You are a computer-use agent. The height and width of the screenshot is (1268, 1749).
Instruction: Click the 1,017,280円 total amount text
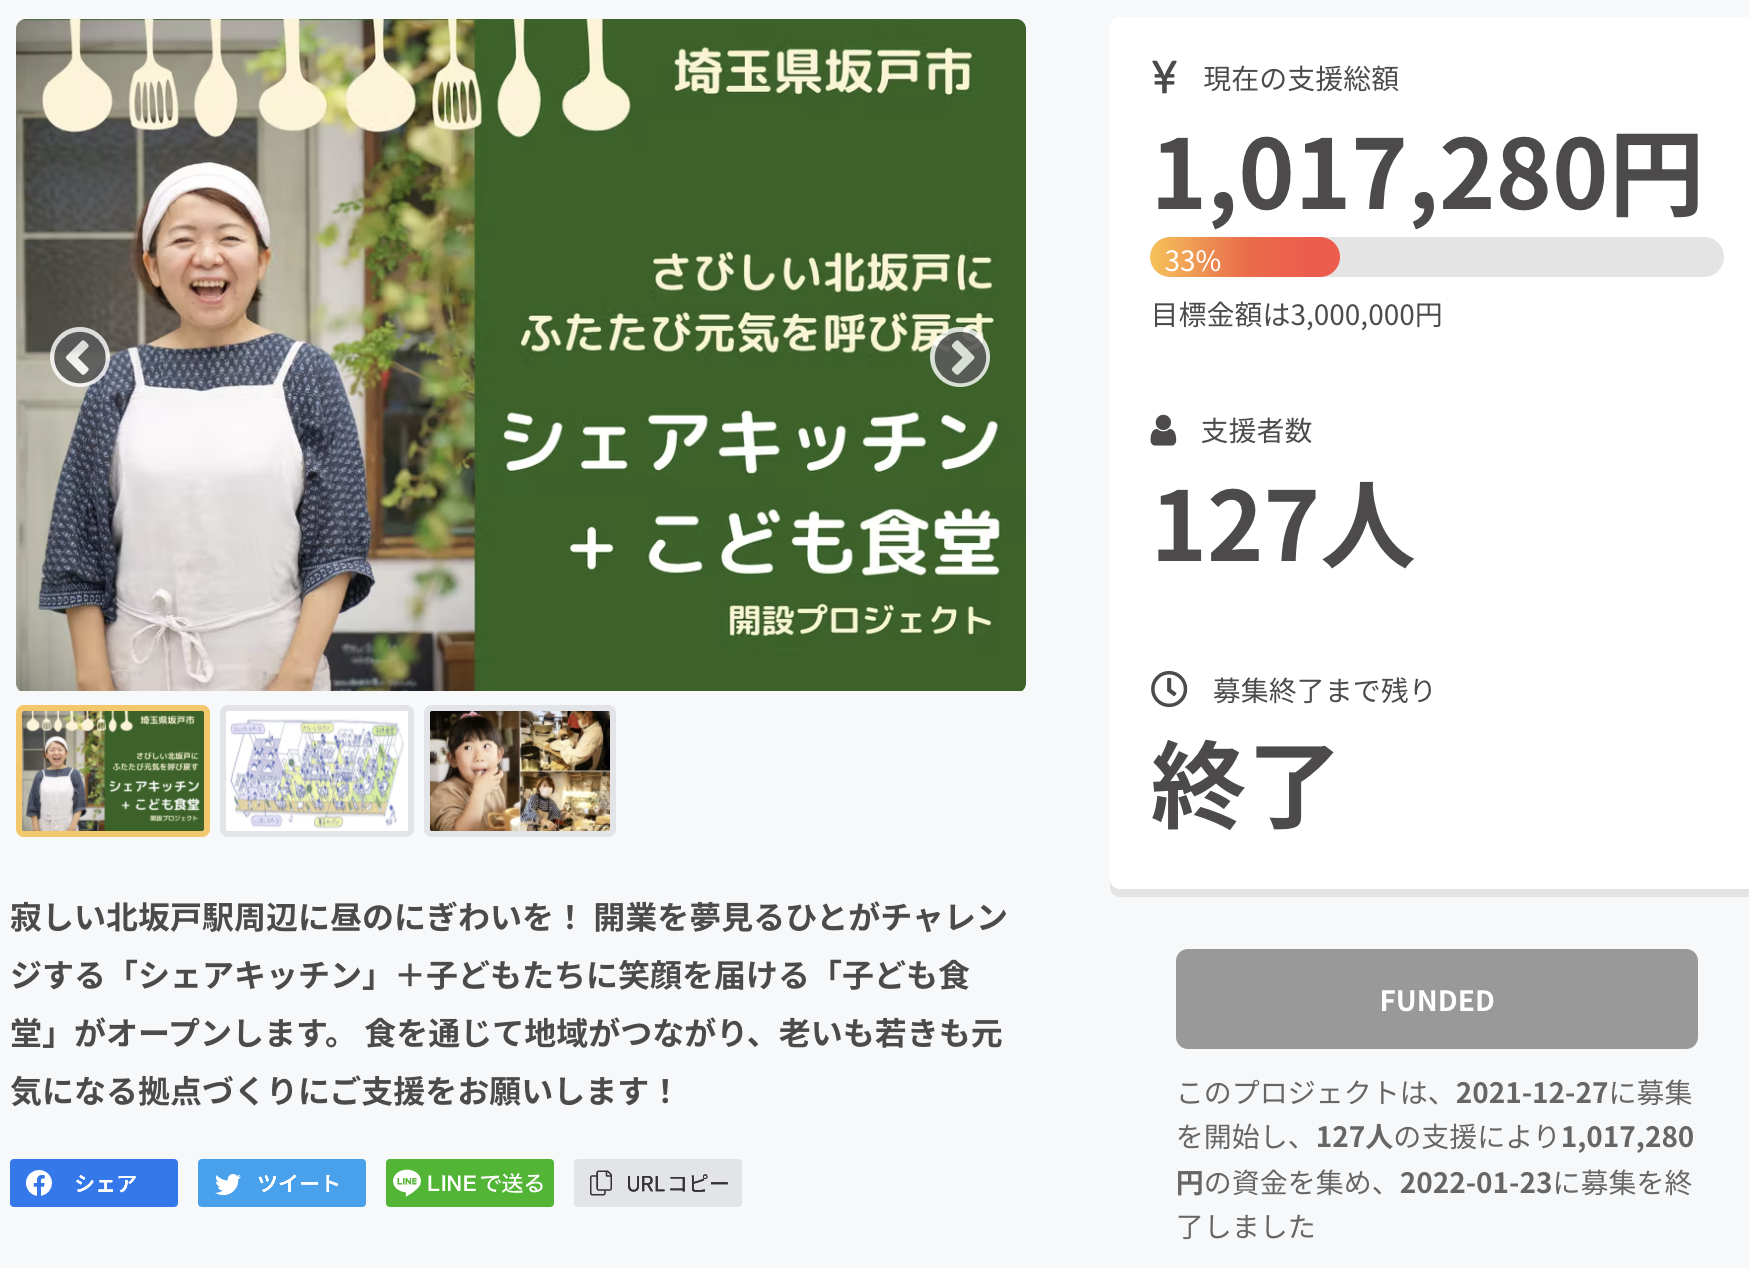click(x=1428, y=175)
